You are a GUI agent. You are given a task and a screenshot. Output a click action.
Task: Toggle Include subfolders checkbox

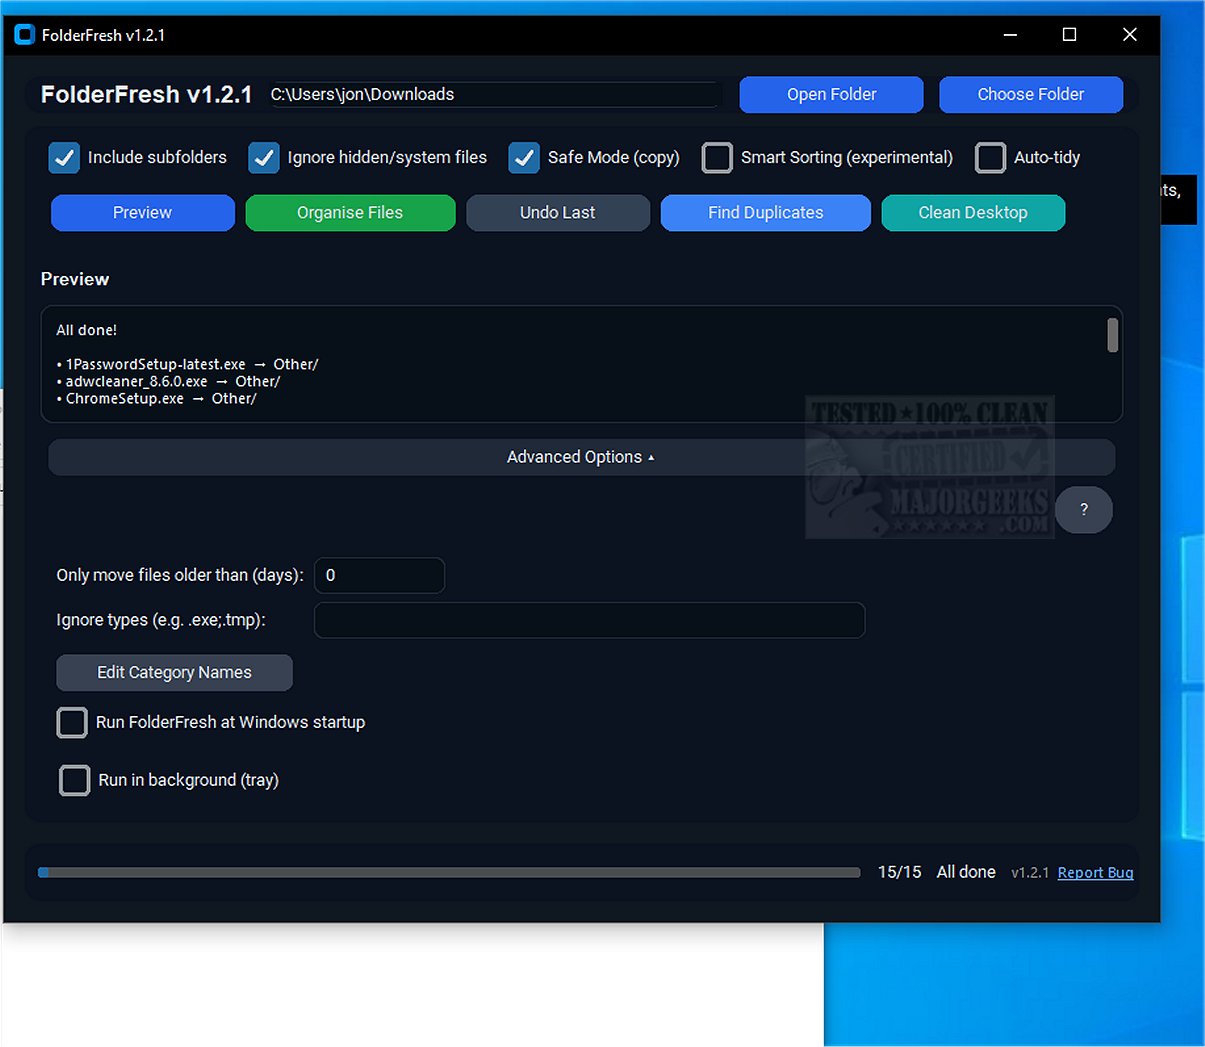click(64, 158)
